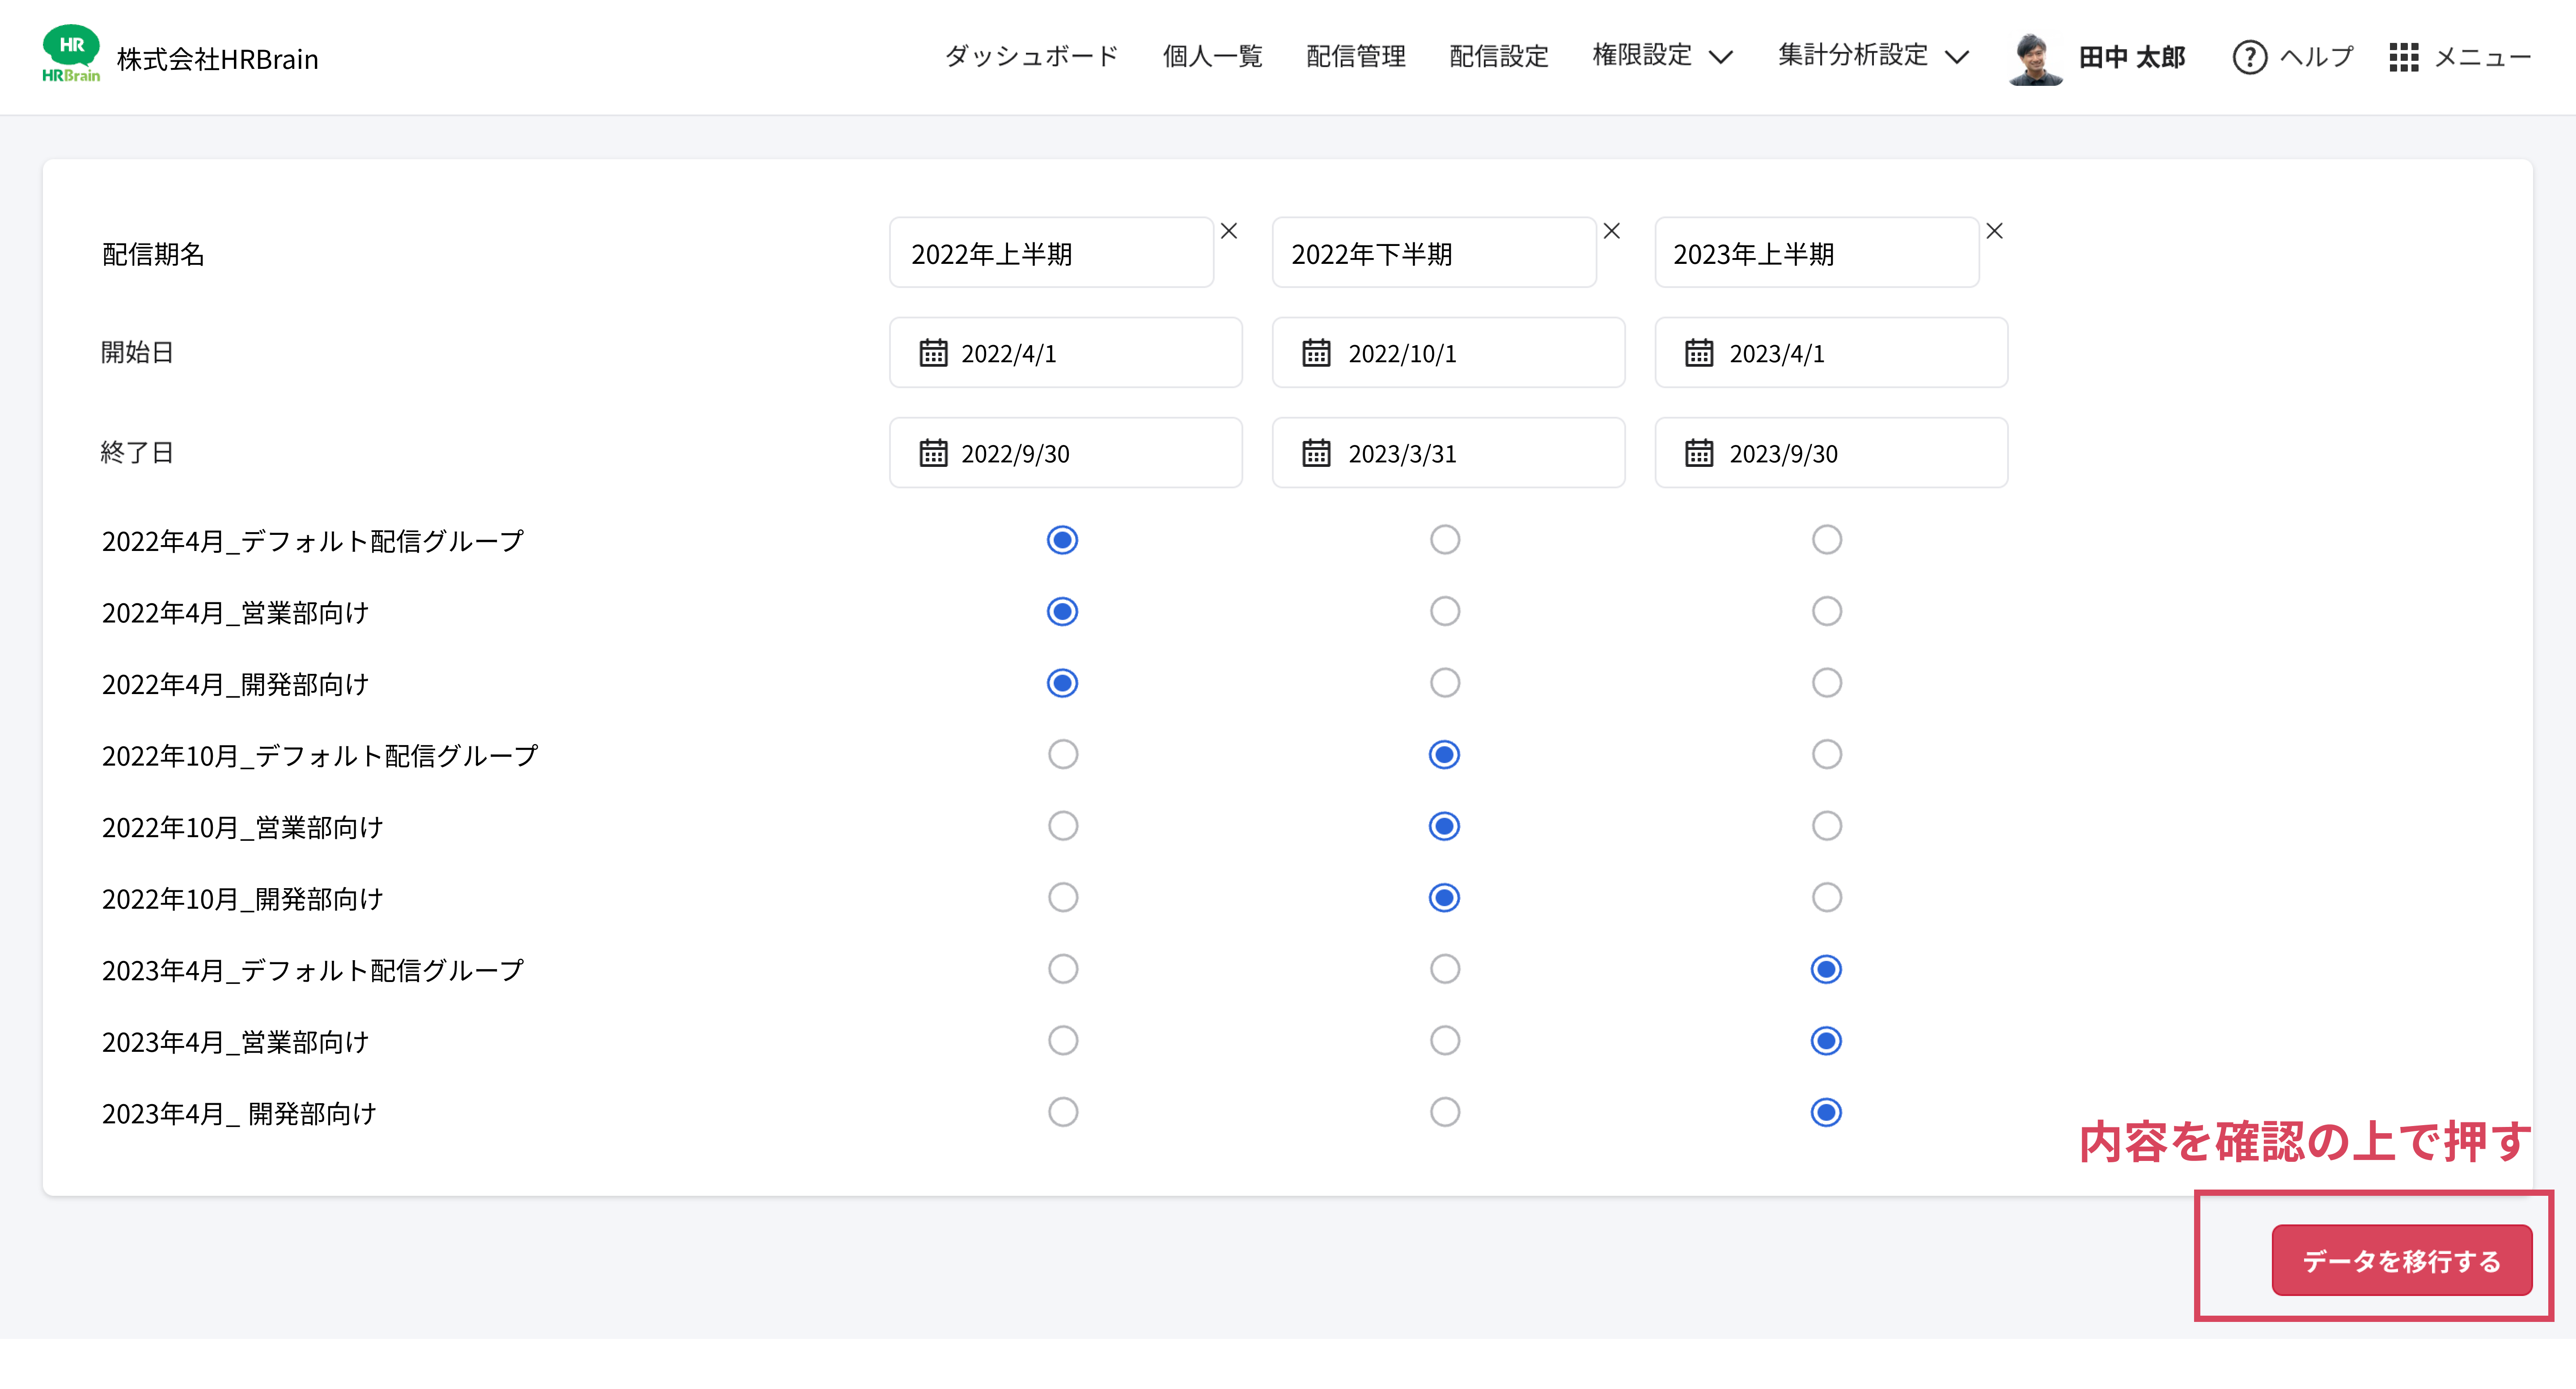Open calendar for end date 2023/9/30
The width and height of the screenshot is (2576, 1389).
coord(1699,453)
